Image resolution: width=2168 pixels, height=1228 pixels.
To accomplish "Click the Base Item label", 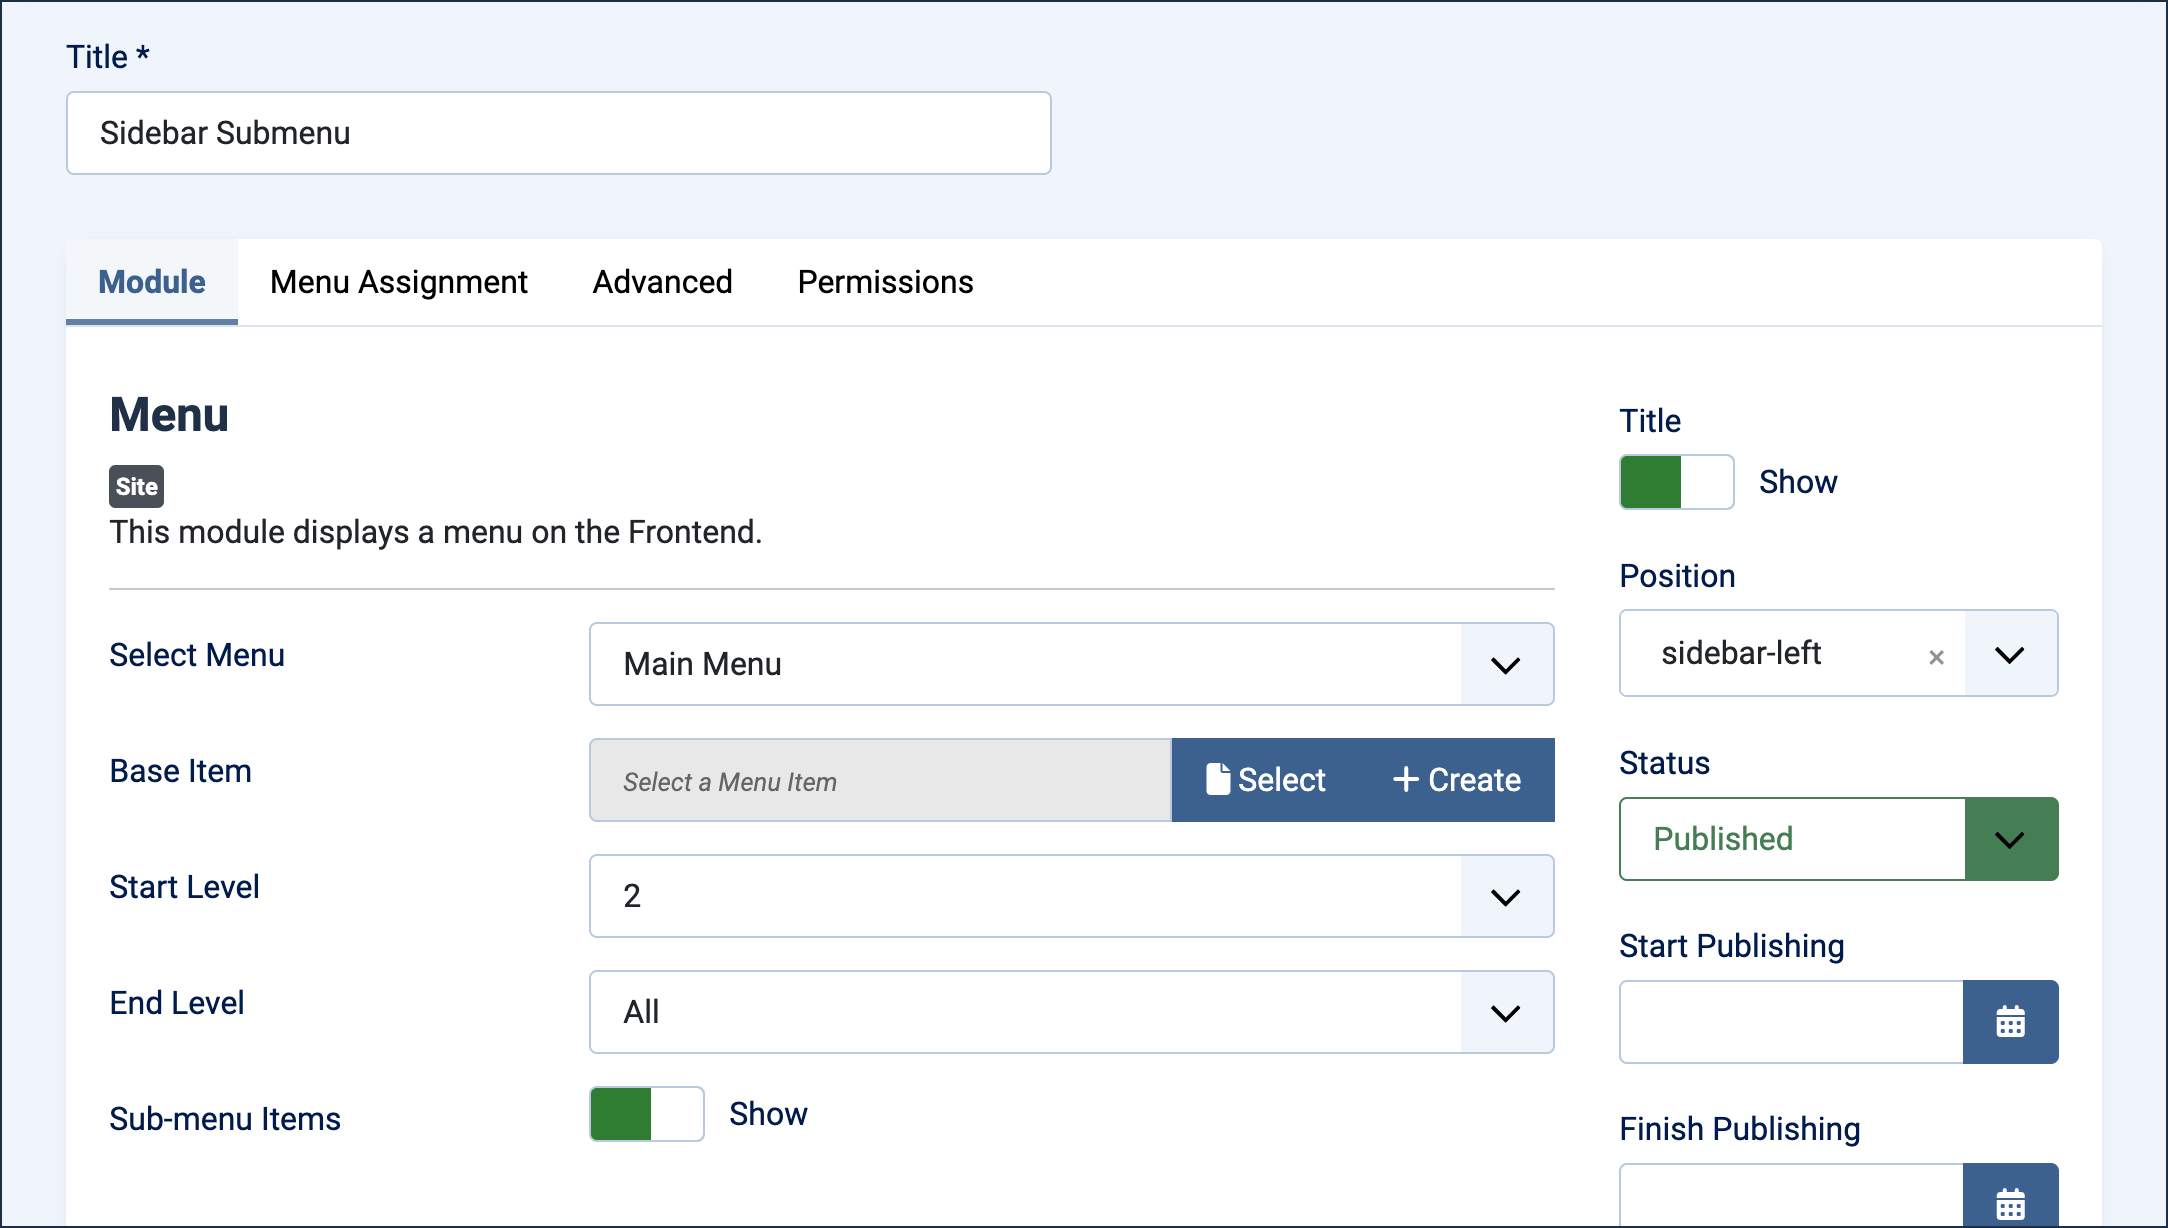I will (181, 771).
